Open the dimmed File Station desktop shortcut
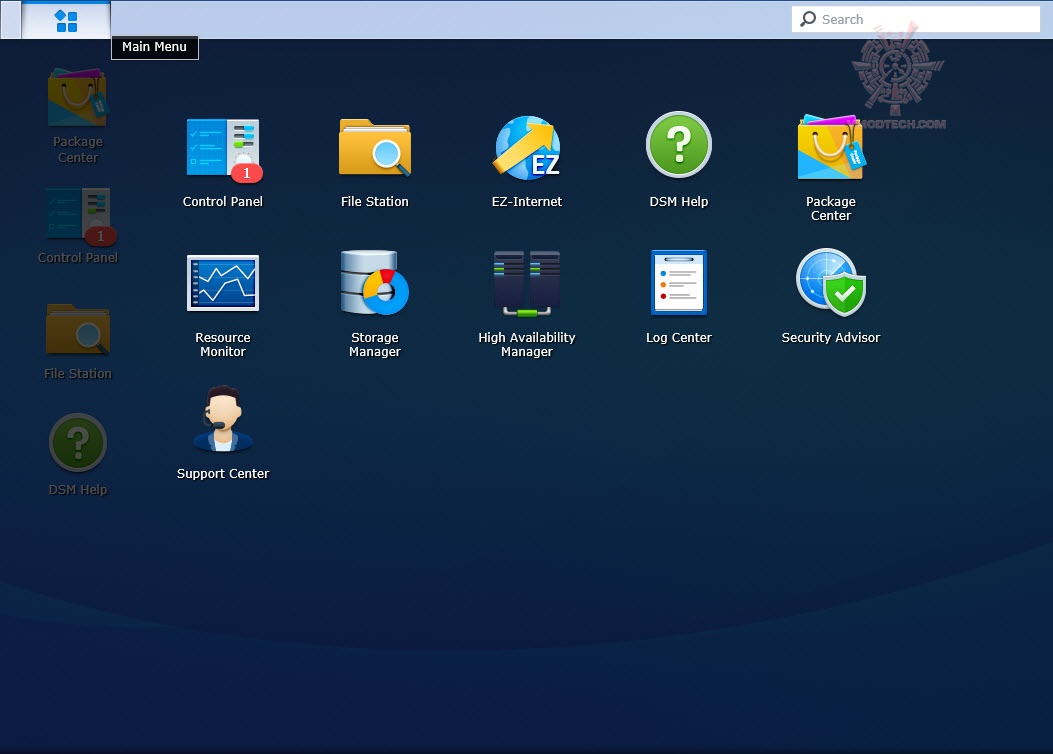The height and width of the screenshot is (754, 1053). (x=78, y=342)
